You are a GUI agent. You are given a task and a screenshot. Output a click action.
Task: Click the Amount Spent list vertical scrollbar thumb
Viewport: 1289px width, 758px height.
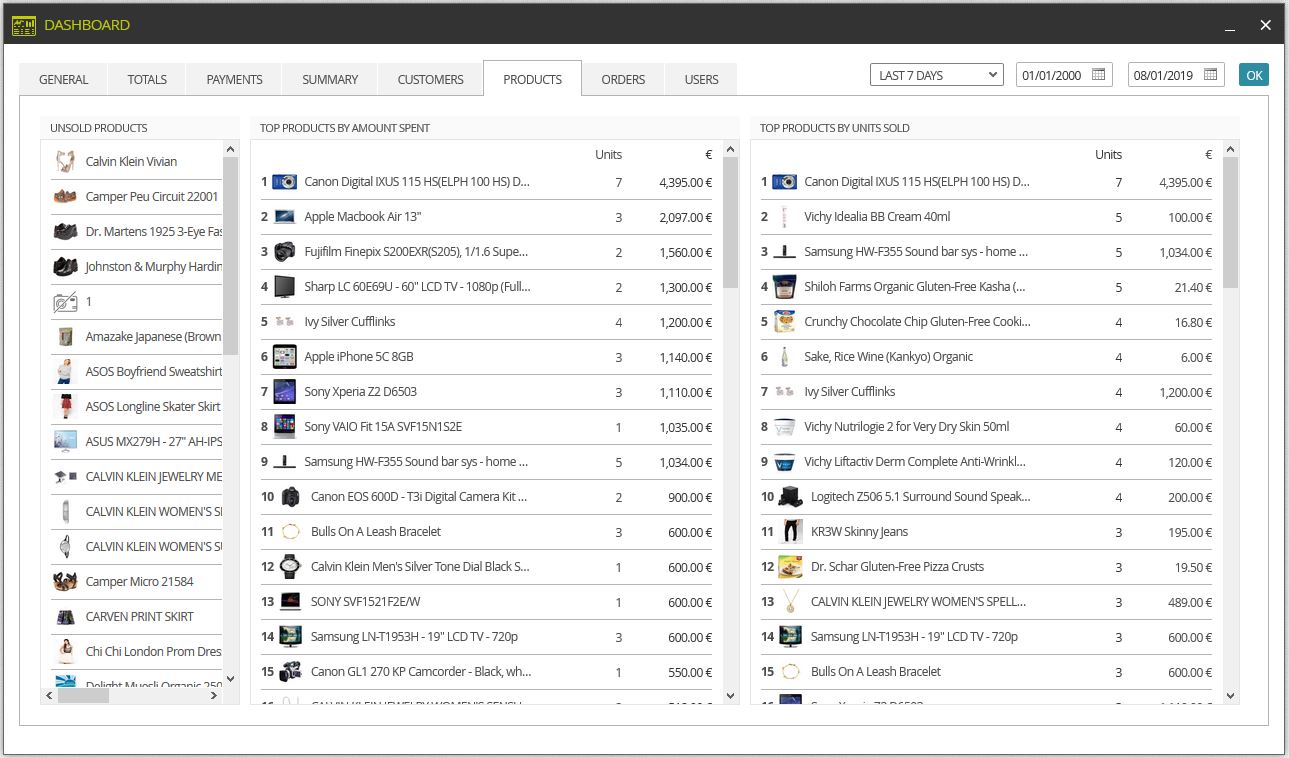(x=730, y=222)
